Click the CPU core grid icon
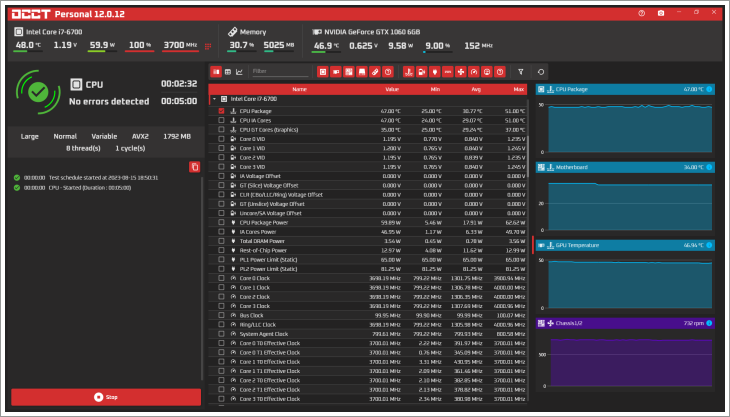This screenshot has height=417, width=730. [208, 46]
